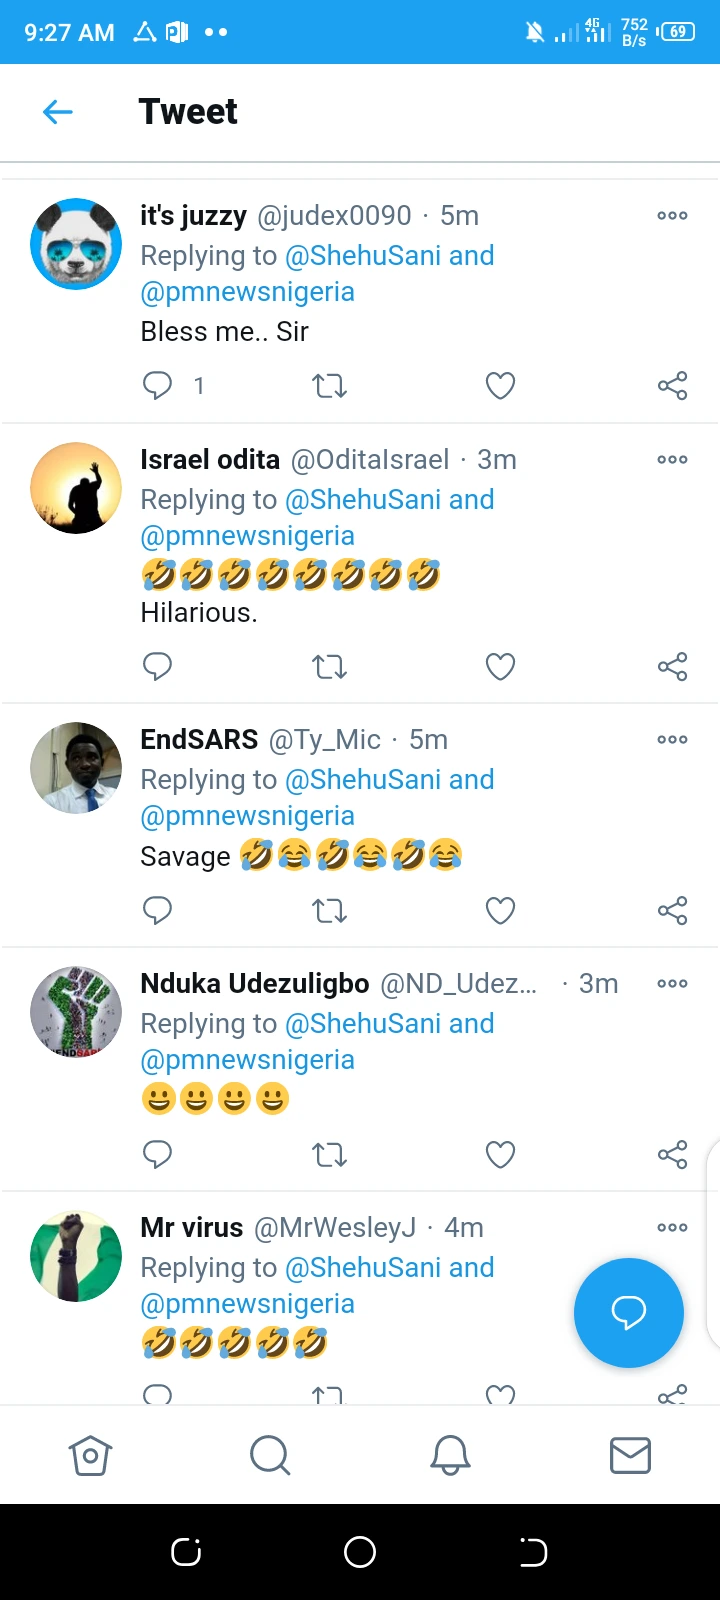Image resolution: width=720 pixels, height=1600 pixels.
Task: Open the Search tab
Action: [270, 1455]
